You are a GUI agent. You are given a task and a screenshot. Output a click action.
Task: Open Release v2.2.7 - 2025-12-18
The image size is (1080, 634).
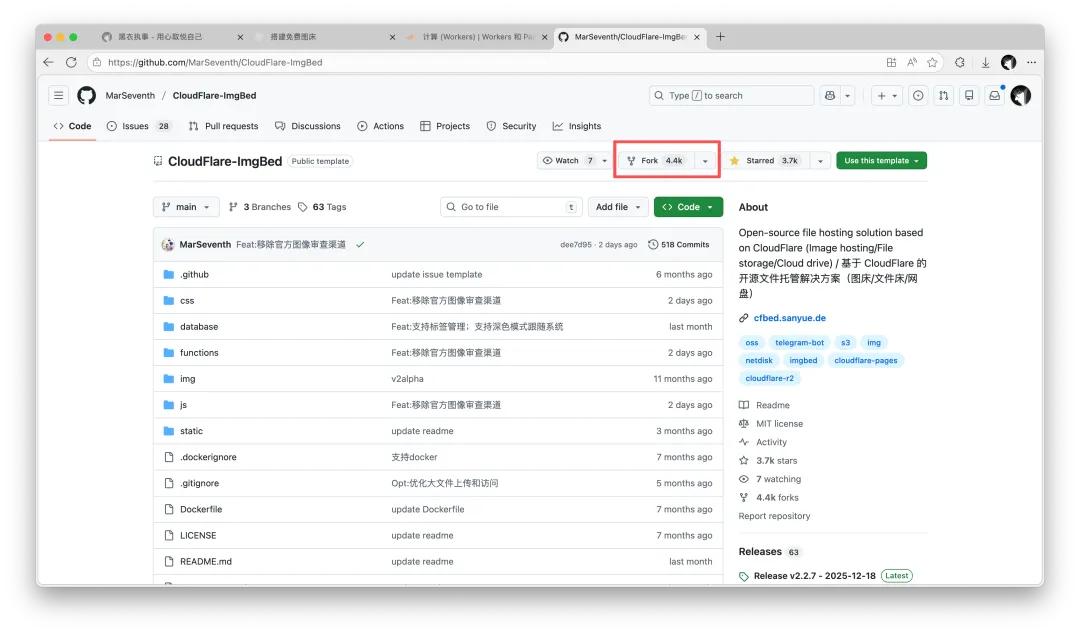815,576
